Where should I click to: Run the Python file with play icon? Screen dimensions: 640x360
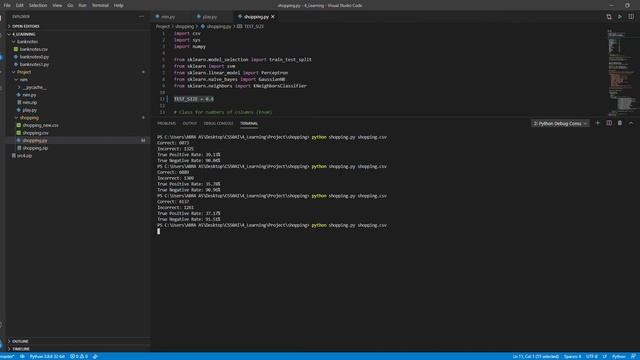pos(620,17)
